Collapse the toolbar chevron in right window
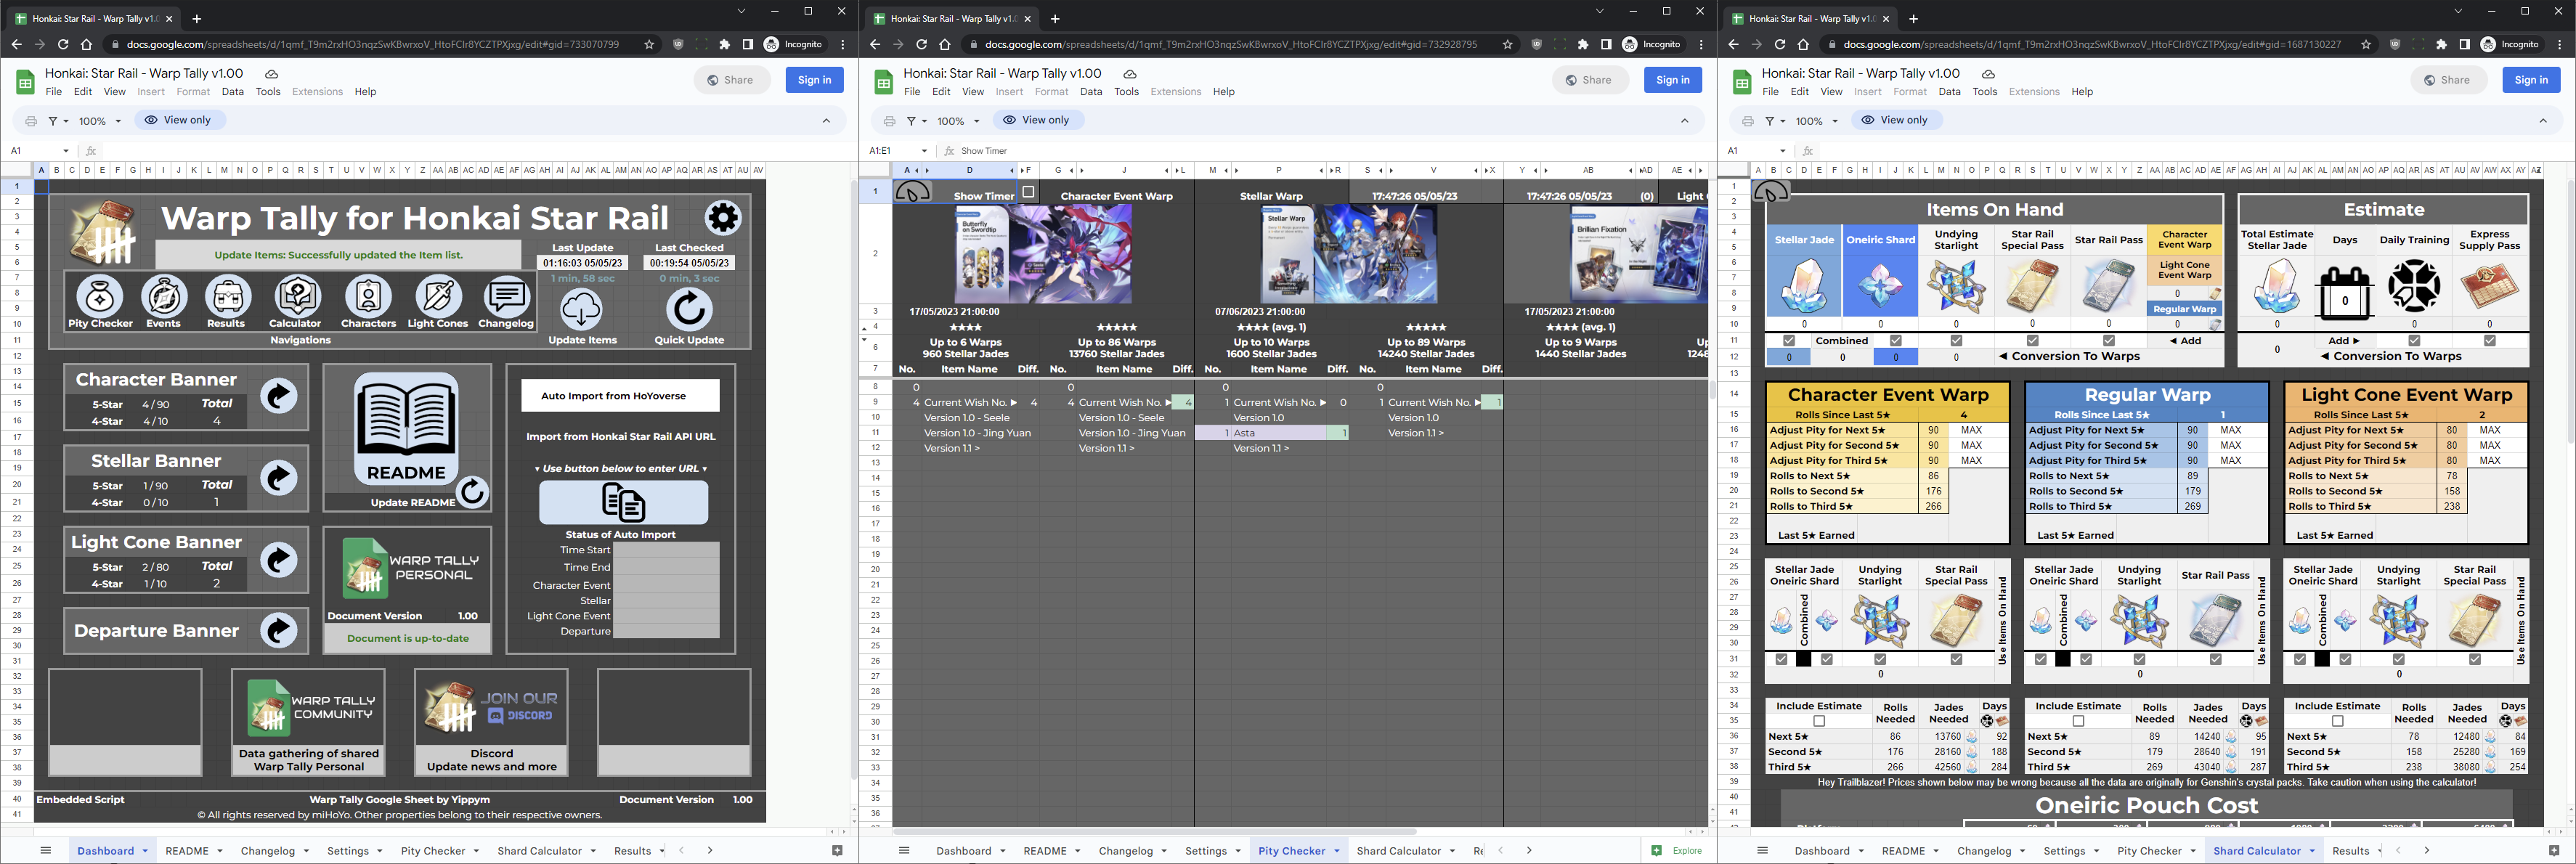Viewport: 2576px width, 864px height. (x=2543, y=121)
